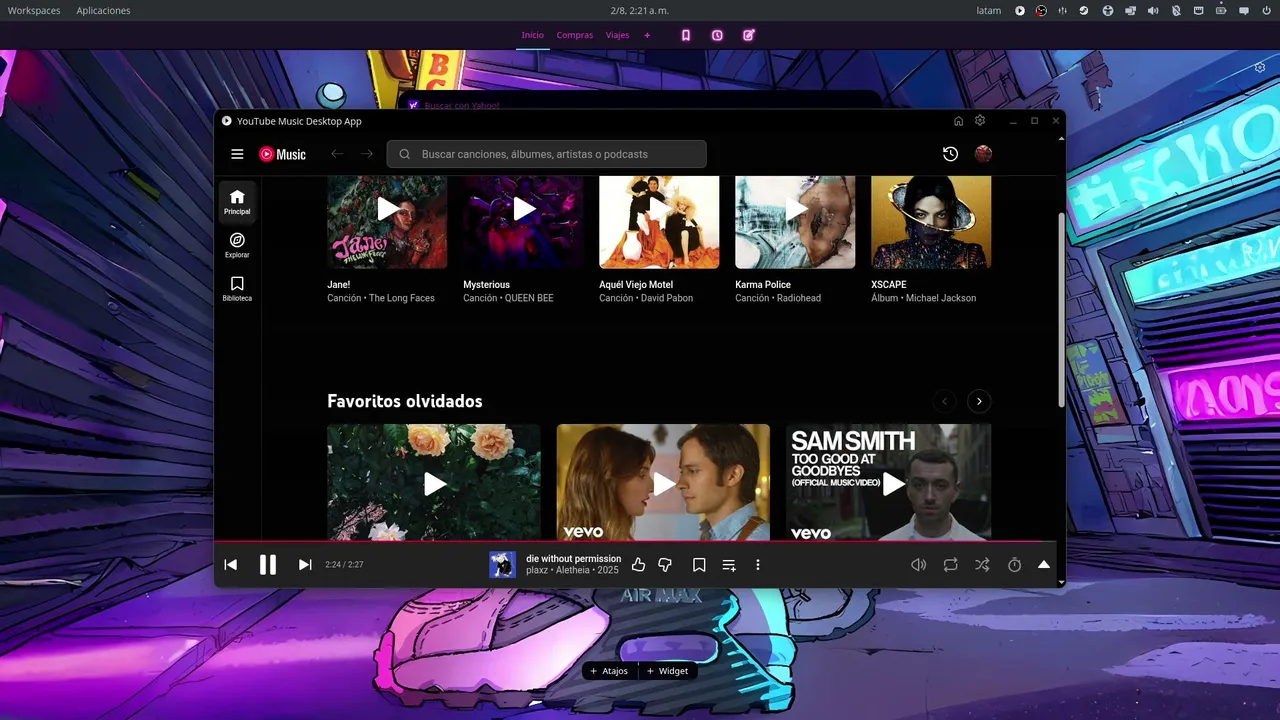The image size is (1280, 720).
Task: Show next Favoritos olvidados items
Action: tap(979, 401)
